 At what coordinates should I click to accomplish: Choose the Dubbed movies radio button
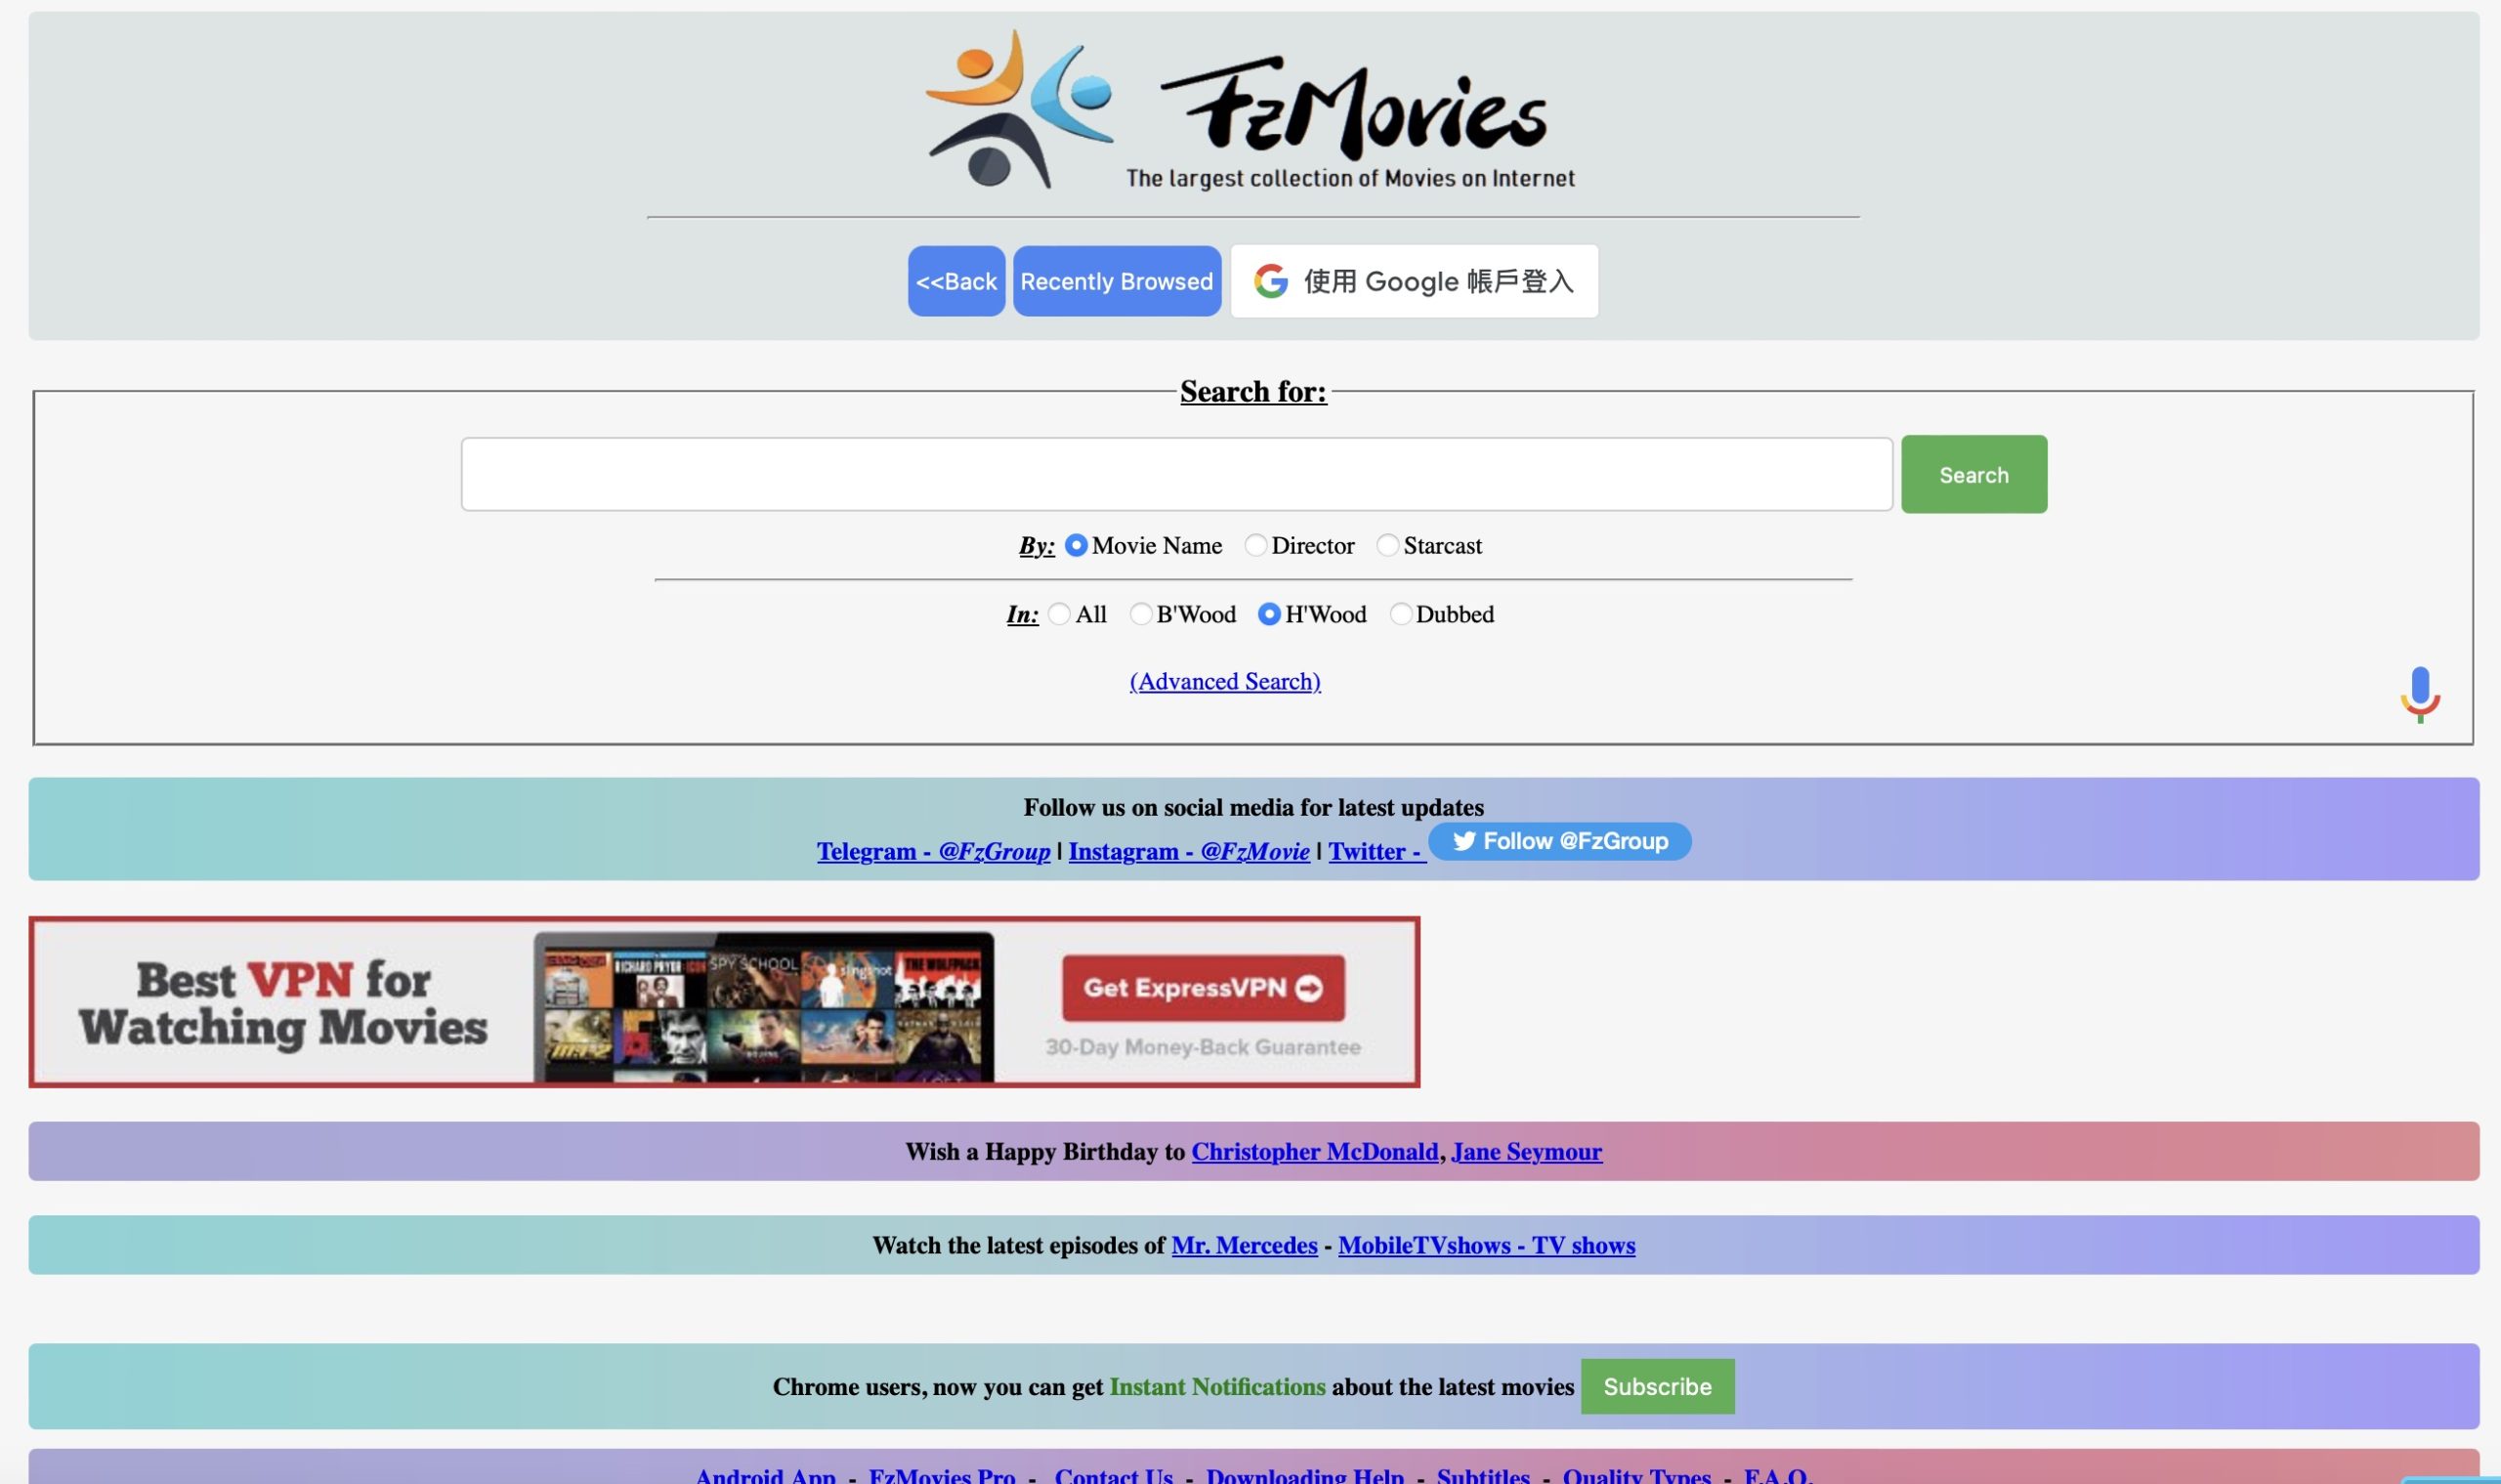point(1400,614)
